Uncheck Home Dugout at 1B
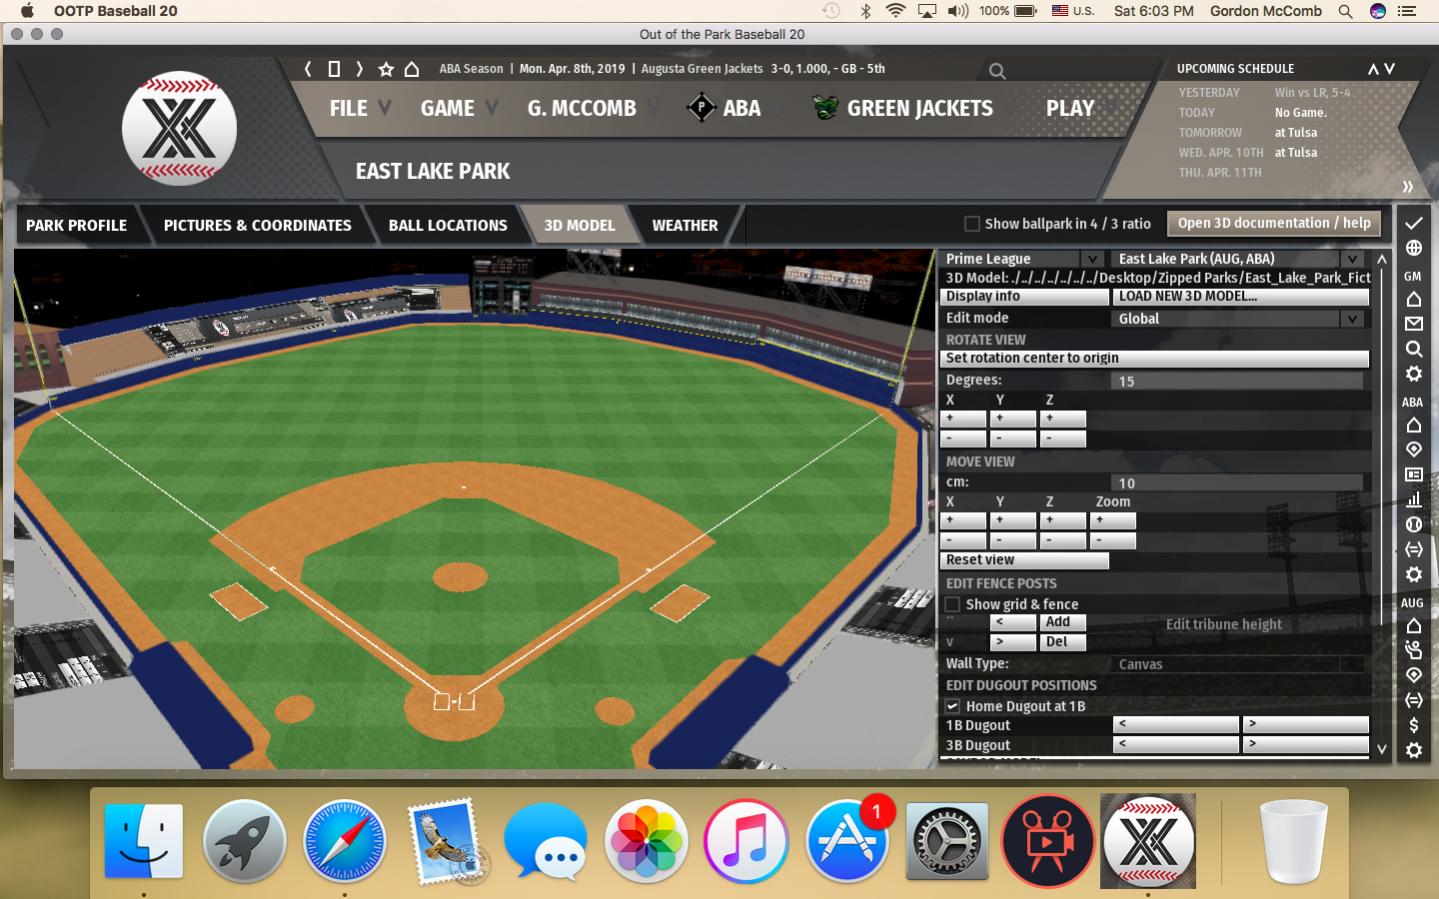Screen dimensions: 1439x899 (953, 706)
